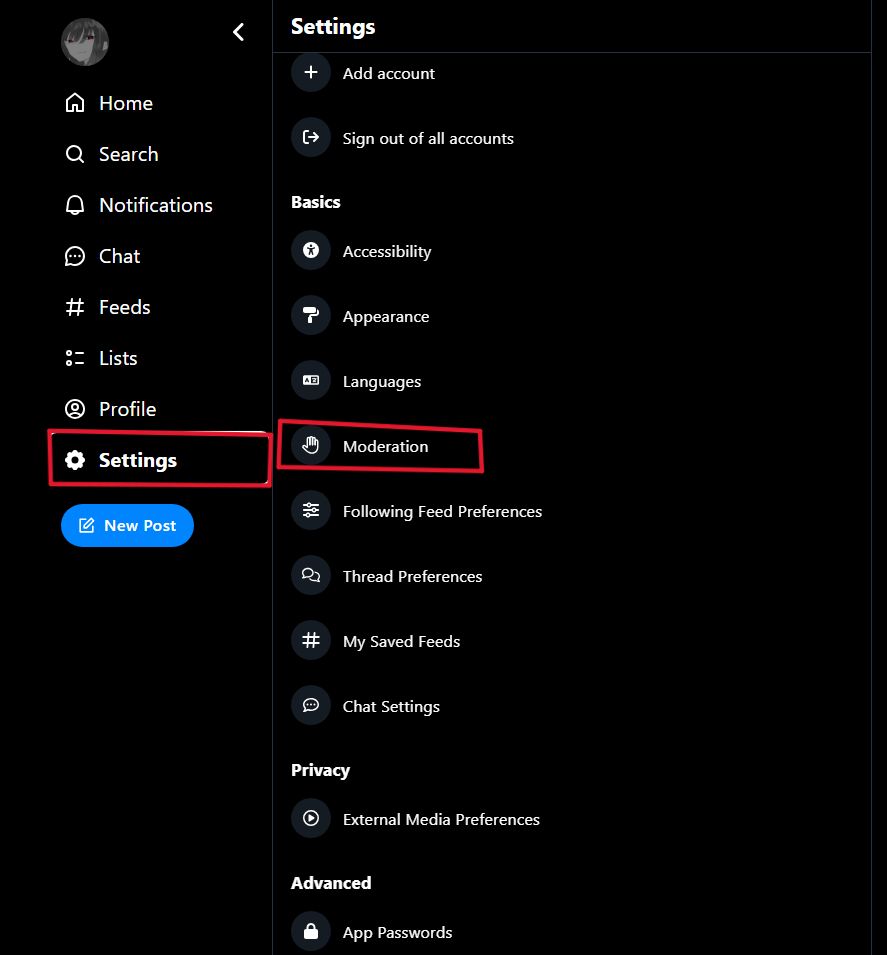
Task: Click Sign out of all accounts
Action: pos(427,138)
